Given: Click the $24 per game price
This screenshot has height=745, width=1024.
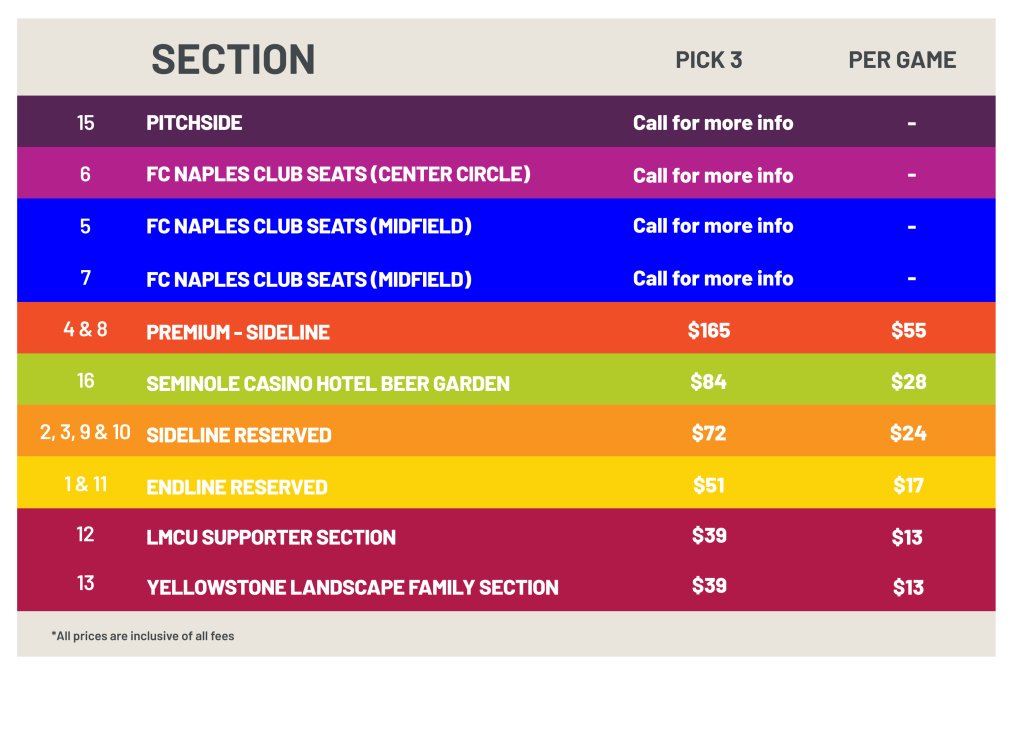Looking at the screenshot, I should click(908, 433).
